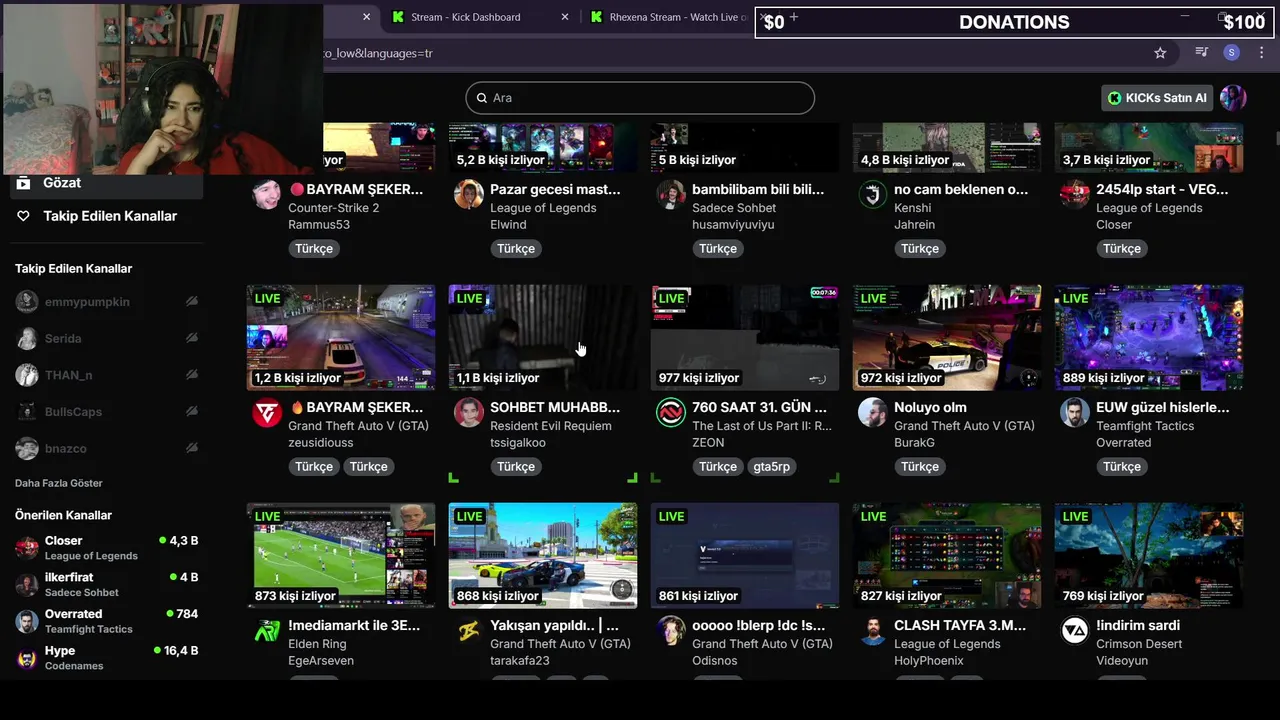Click the magnifier icon in the search box

click(x=481, y=98)
